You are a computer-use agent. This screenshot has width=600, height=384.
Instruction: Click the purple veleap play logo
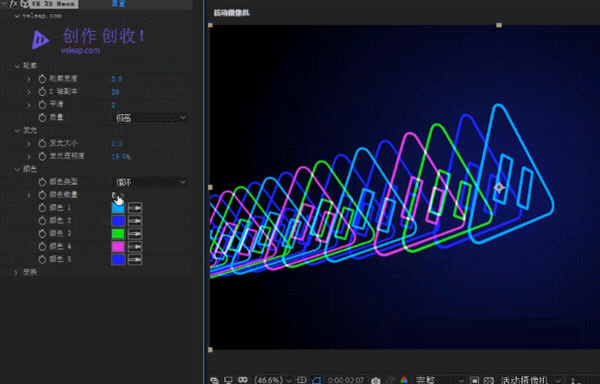(40, 39)
